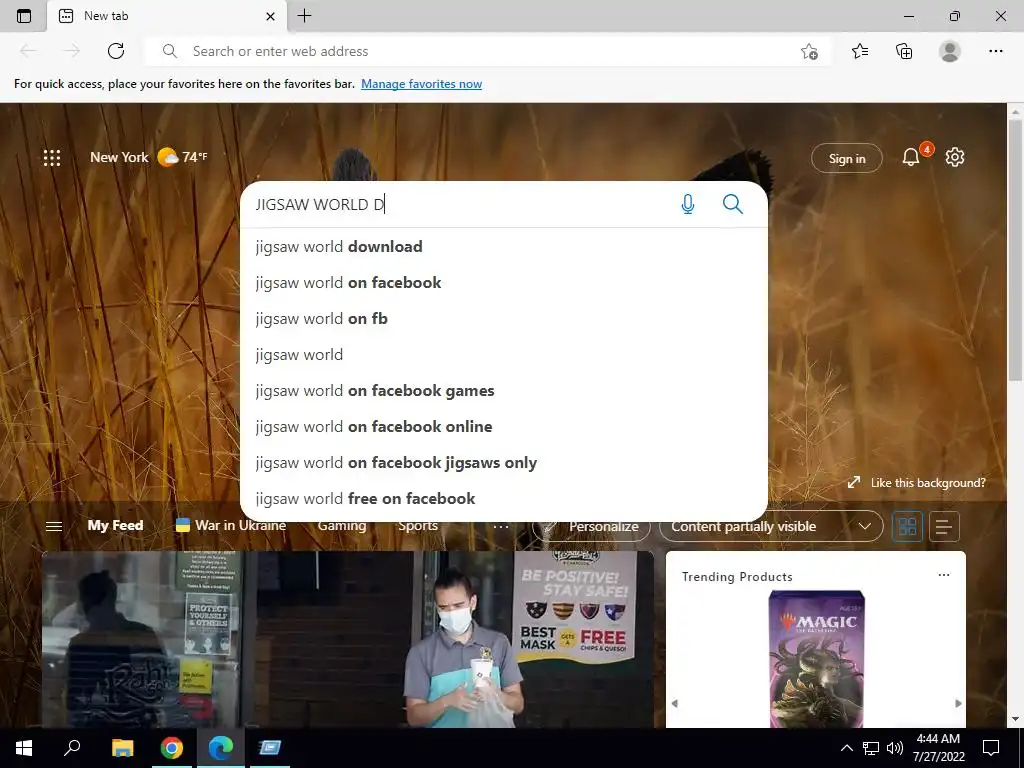
Task: Show next trending product arrow
Action: [958, 703]
